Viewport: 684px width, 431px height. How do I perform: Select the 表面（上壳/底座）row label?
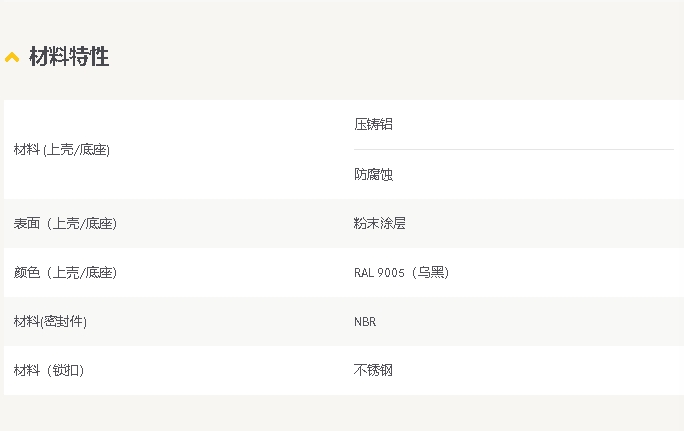point(65,223)
